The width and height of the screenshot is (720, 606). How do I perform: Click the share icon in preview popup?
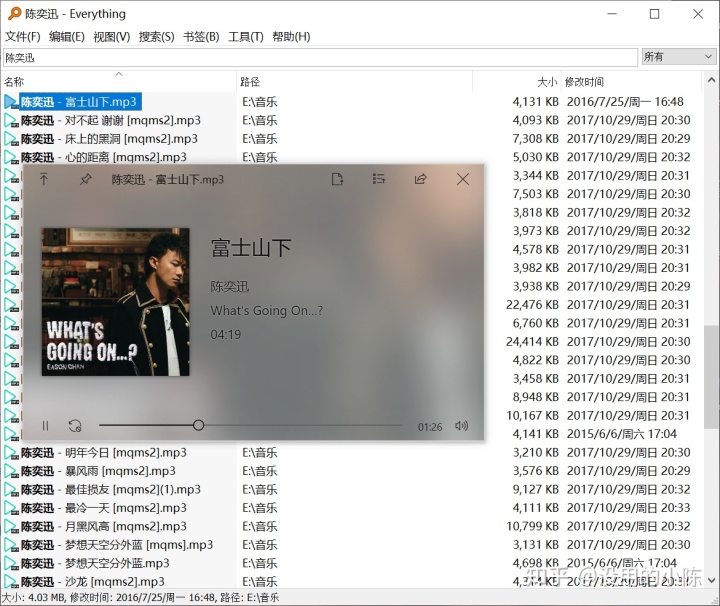click(421, 179)
